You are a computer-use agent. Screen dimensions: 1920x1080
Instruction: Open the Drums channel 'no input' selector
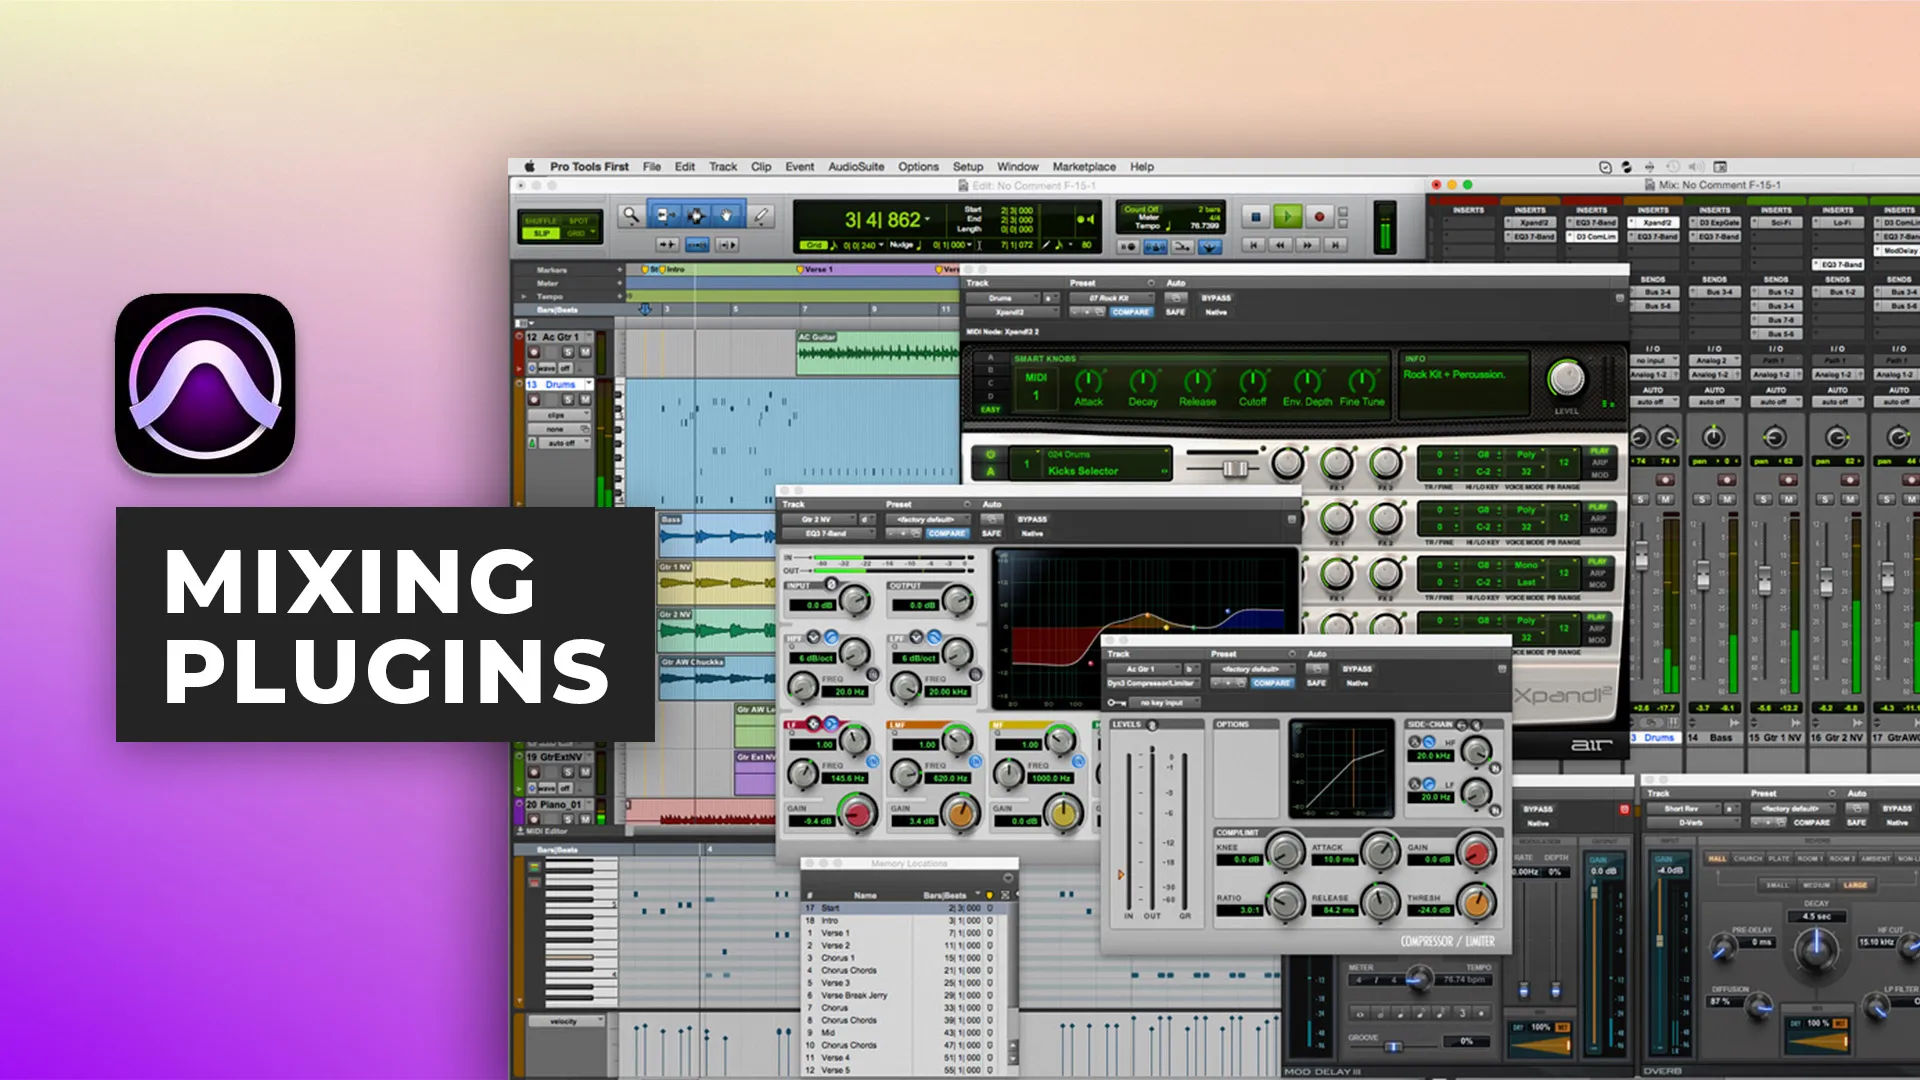pyautogui.click(x=1652, y=361)
